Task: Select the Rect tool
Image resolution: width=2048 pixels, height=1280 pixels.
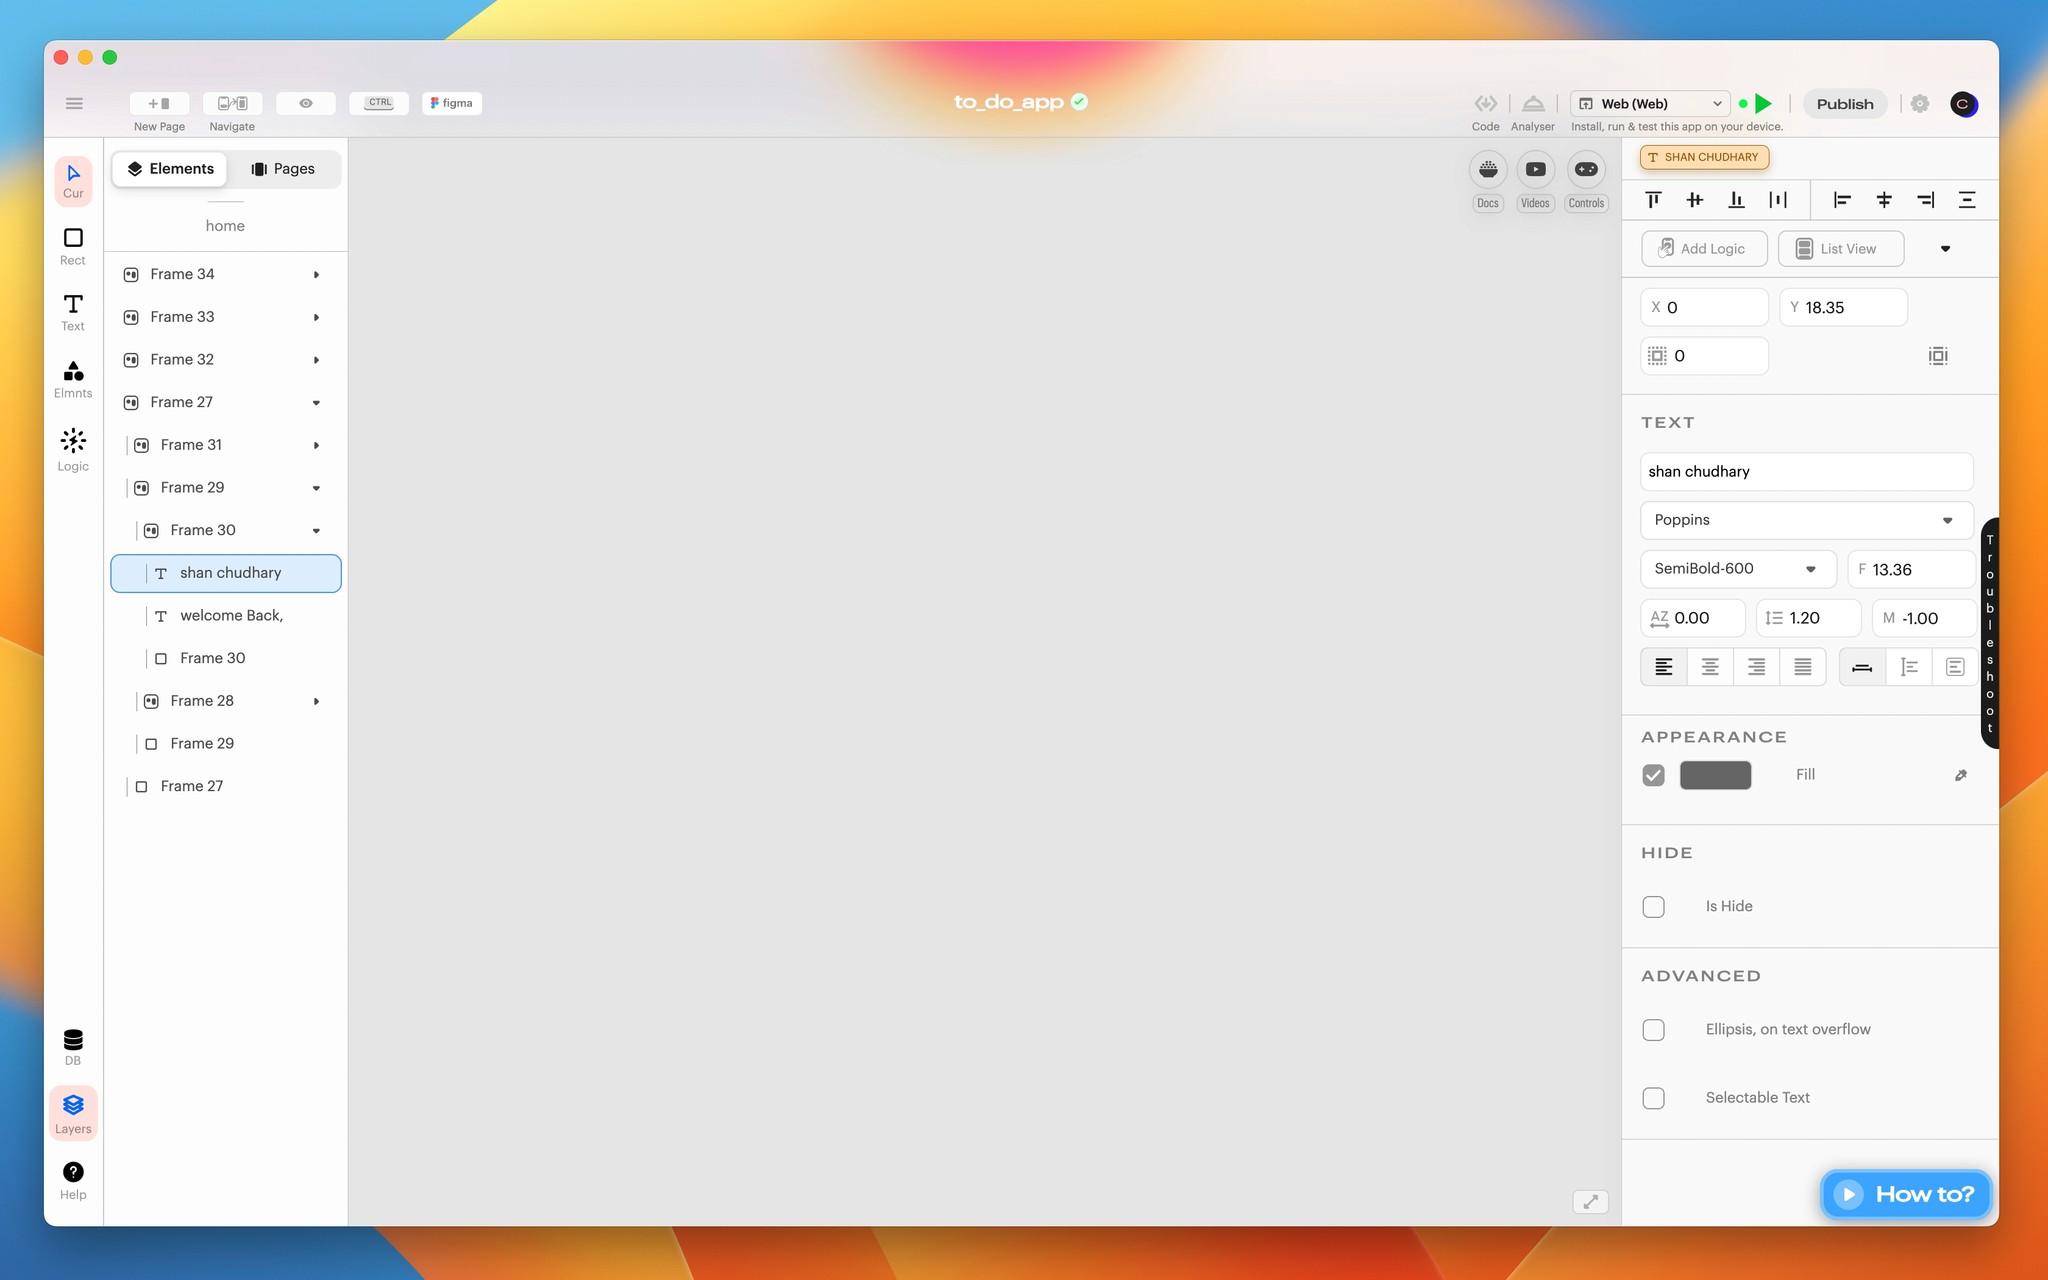Action: tap(73, 245)
